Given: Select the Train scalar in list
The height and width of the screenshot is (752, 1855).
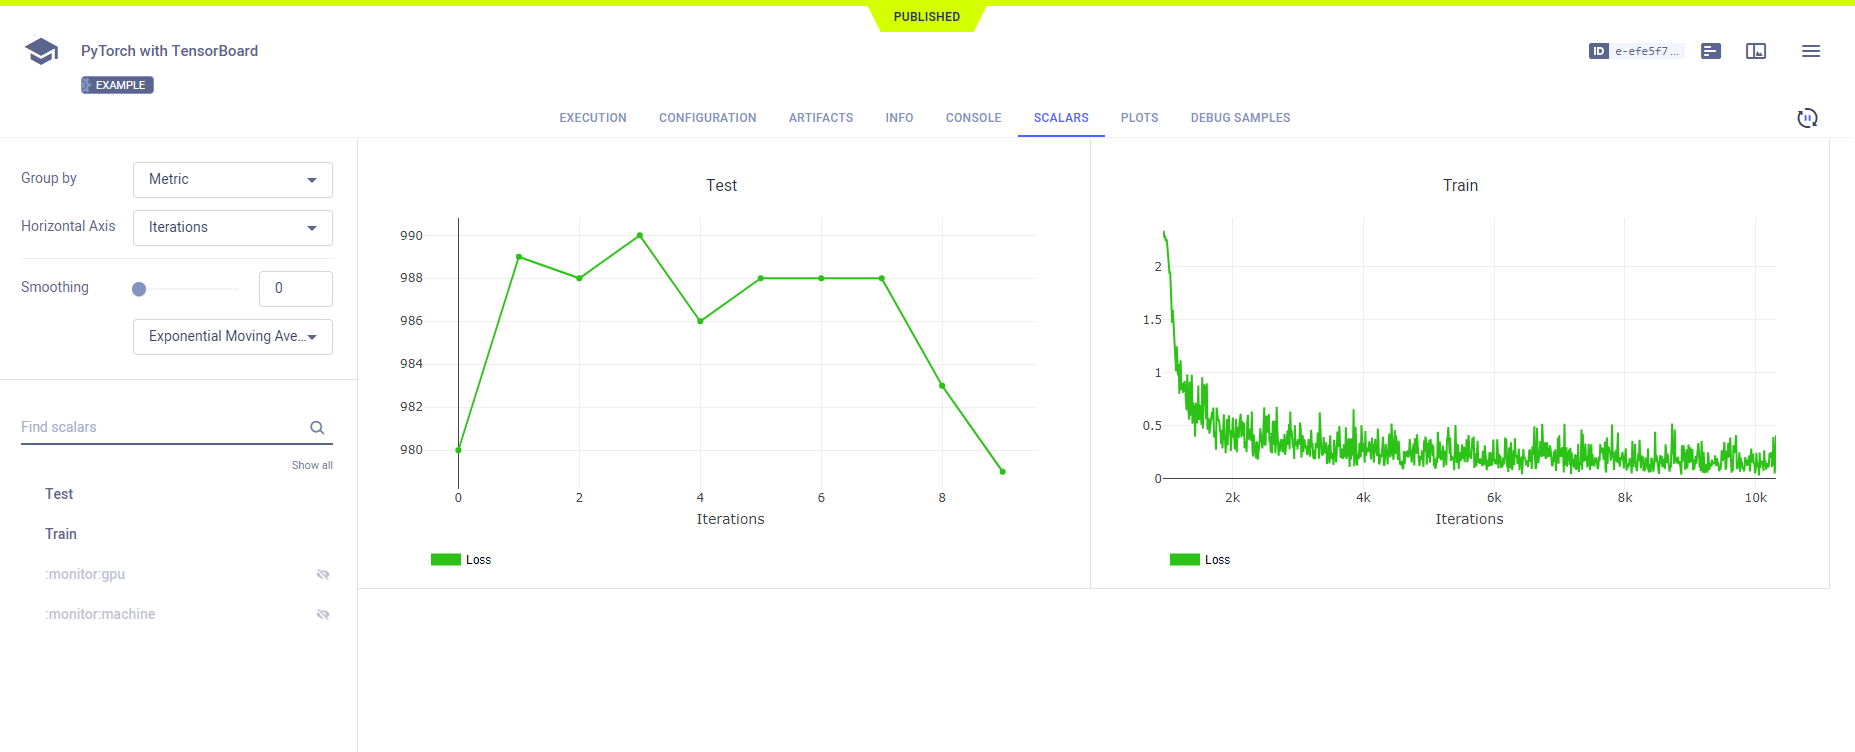Looking at the screenshot, I should pos(61,534).
